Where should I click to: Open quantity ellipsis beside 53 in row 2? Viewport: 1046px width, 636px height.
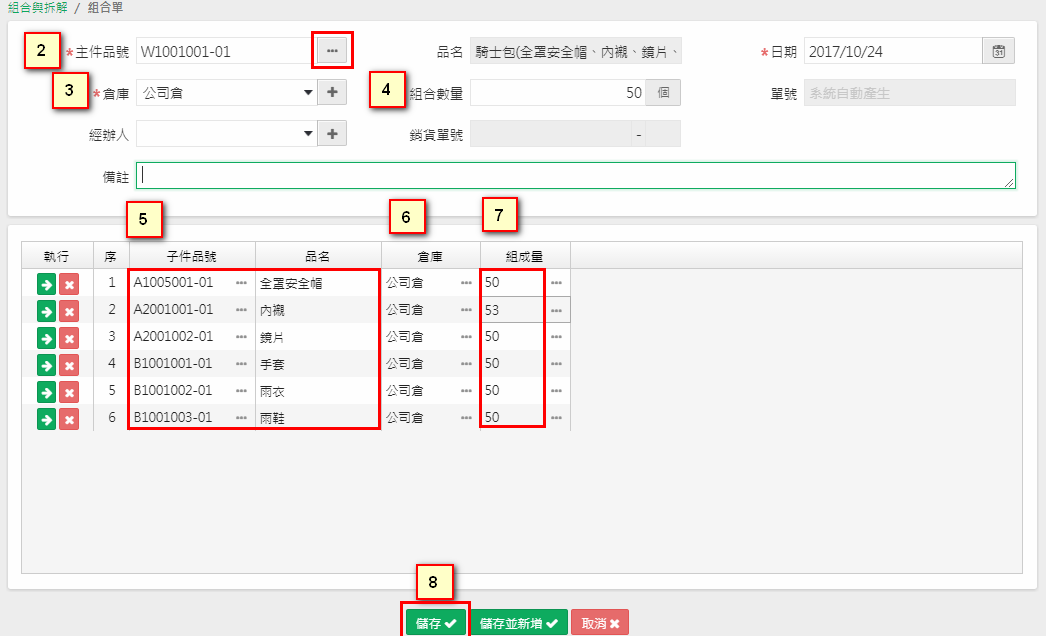556,310
